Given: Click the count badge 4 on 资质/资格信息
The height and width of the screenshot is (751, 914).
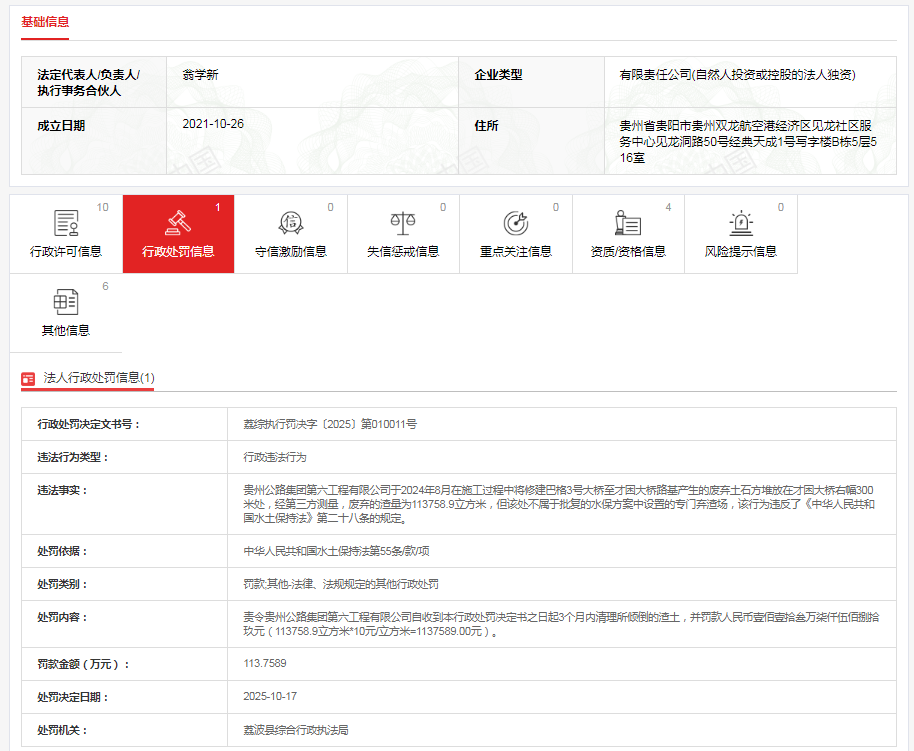Looking at the screenshot, I should pos(668,207).
